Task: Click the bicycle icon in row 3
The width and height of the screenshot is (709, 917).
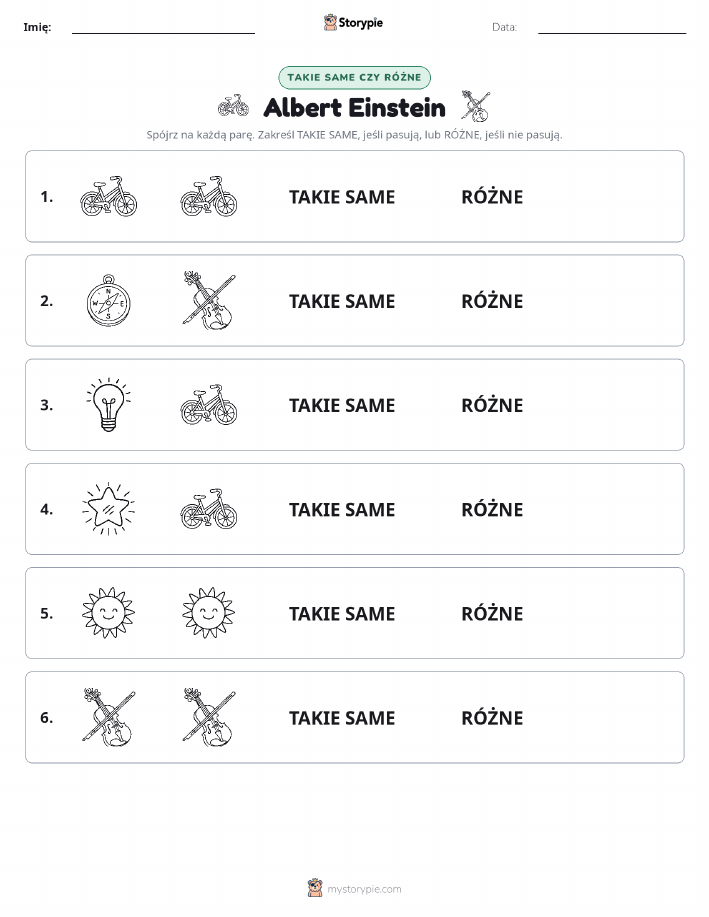Action: click(x=209, y=405)
